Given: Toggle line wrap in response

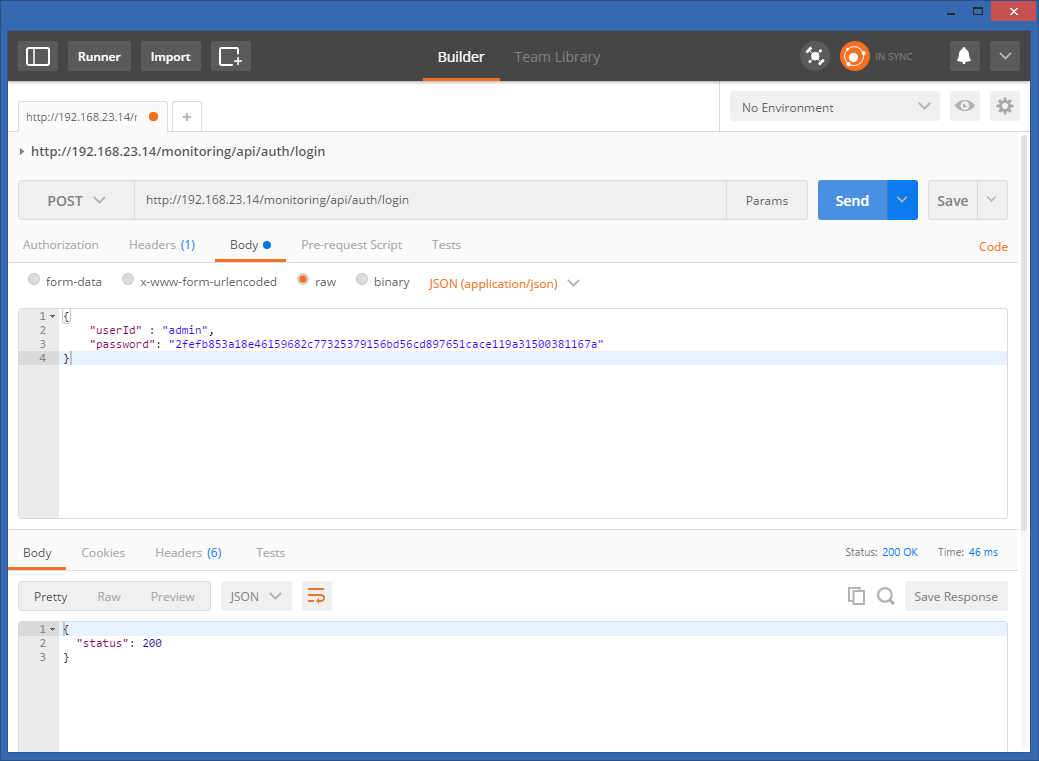Looking at the screenshot, I should (x=316, y=597).
